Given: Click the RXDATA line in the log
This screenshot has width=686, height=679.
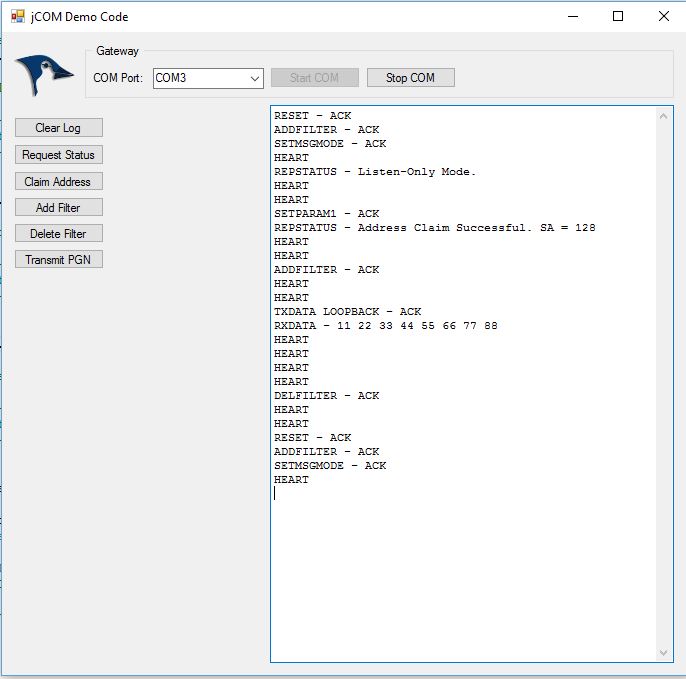Looking at the screenshot, I should tap(385, 326).
